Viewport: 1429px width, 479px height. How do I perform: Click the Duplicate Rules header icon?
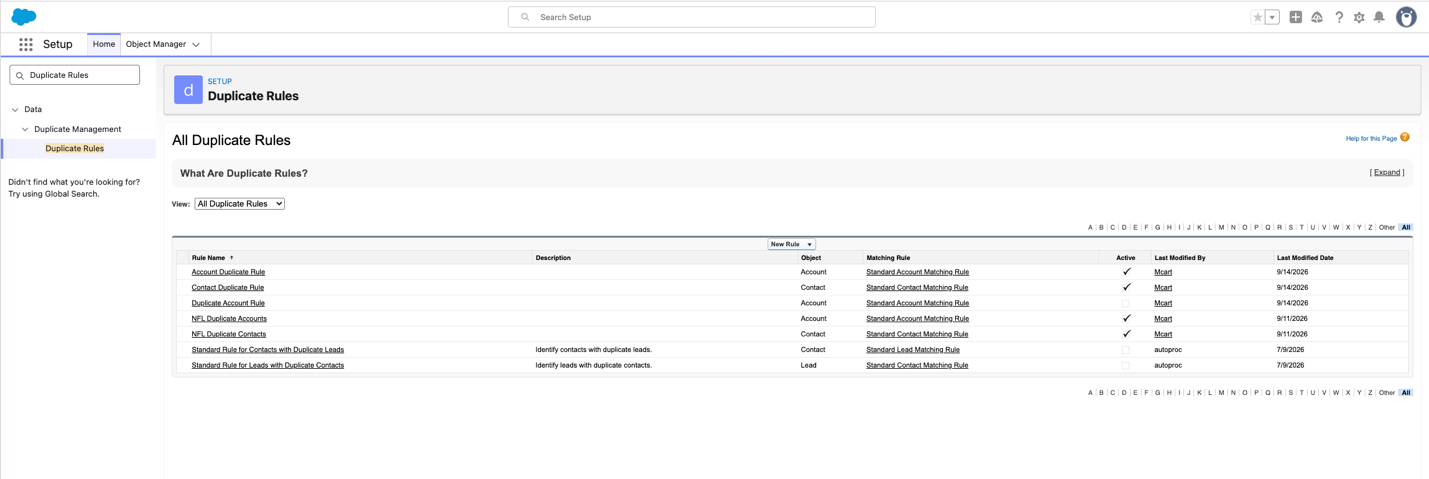tap(188, 90)
